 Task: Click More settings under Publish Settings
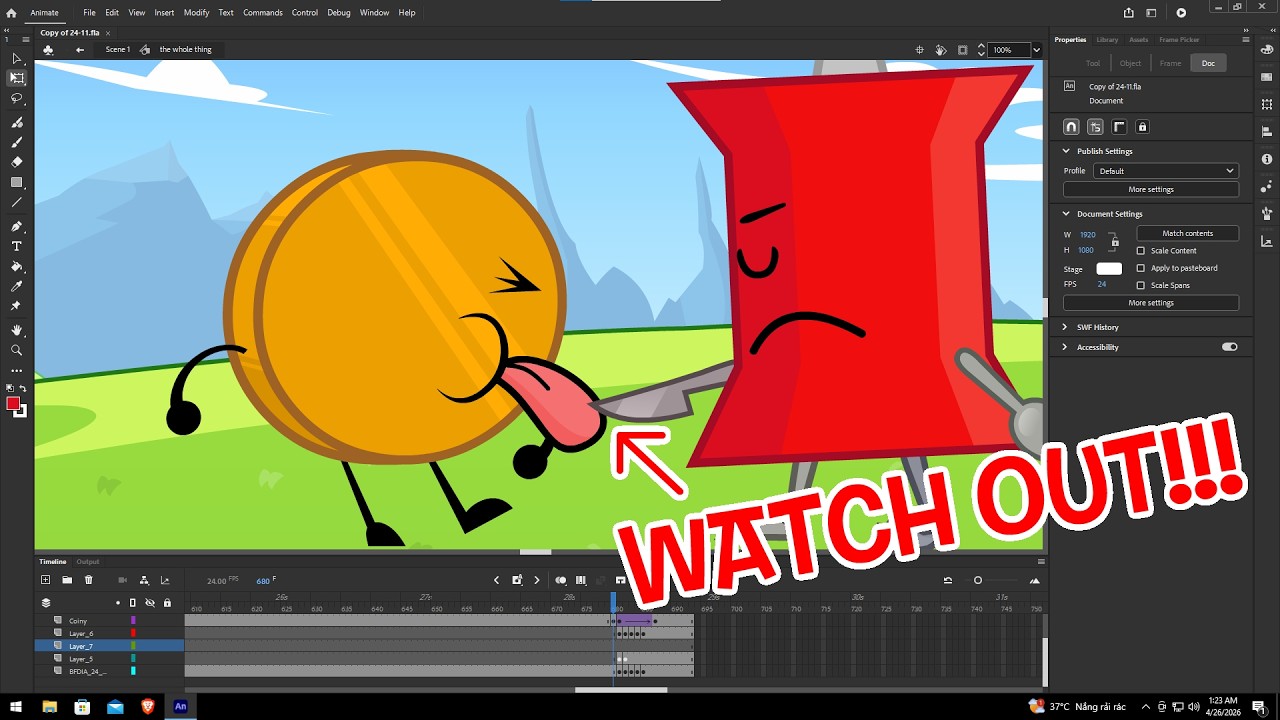point(1151,189)
